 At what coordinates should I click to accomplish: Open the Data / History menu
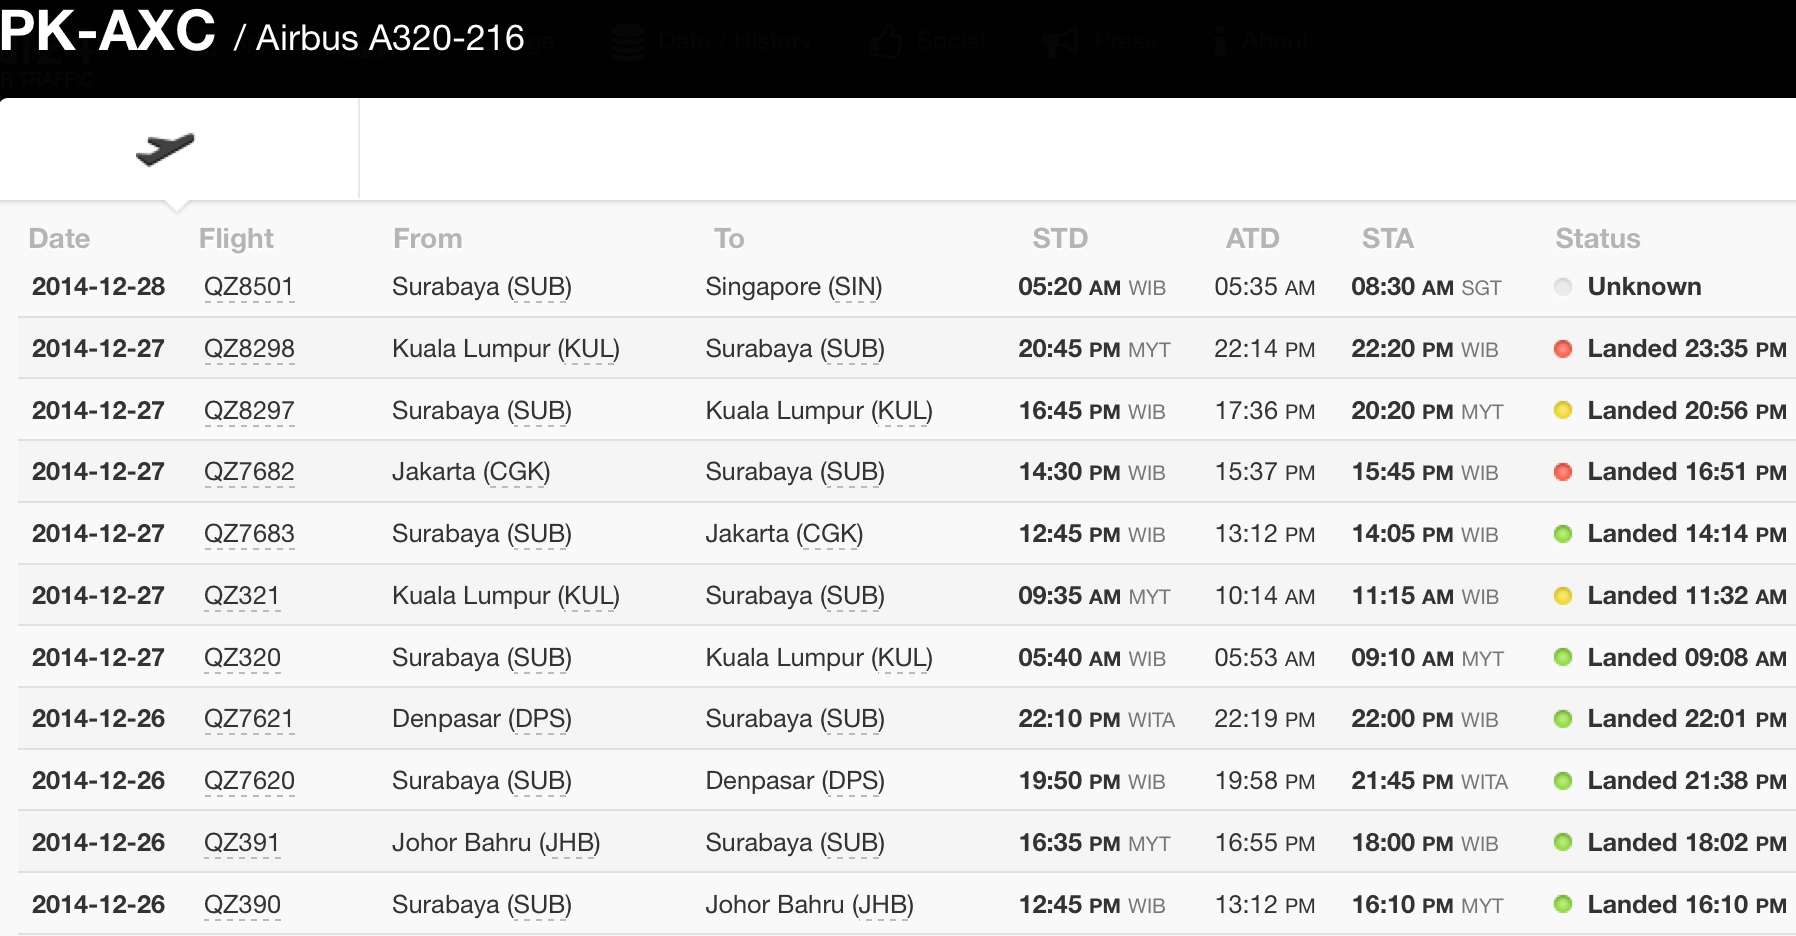pyautogui.click(x=735, y=41)
